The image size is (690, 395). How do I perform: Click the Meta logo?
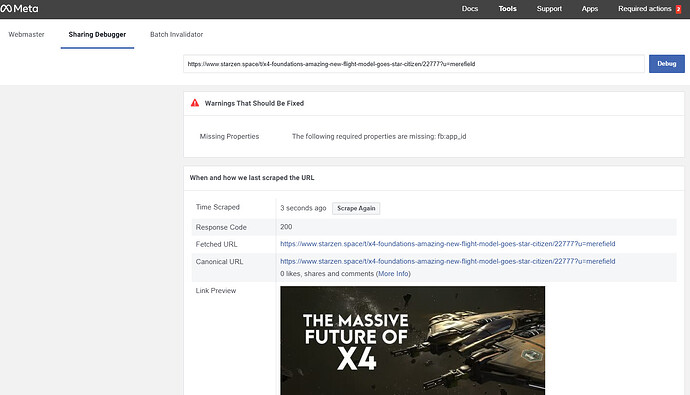(x=19, y=8)
